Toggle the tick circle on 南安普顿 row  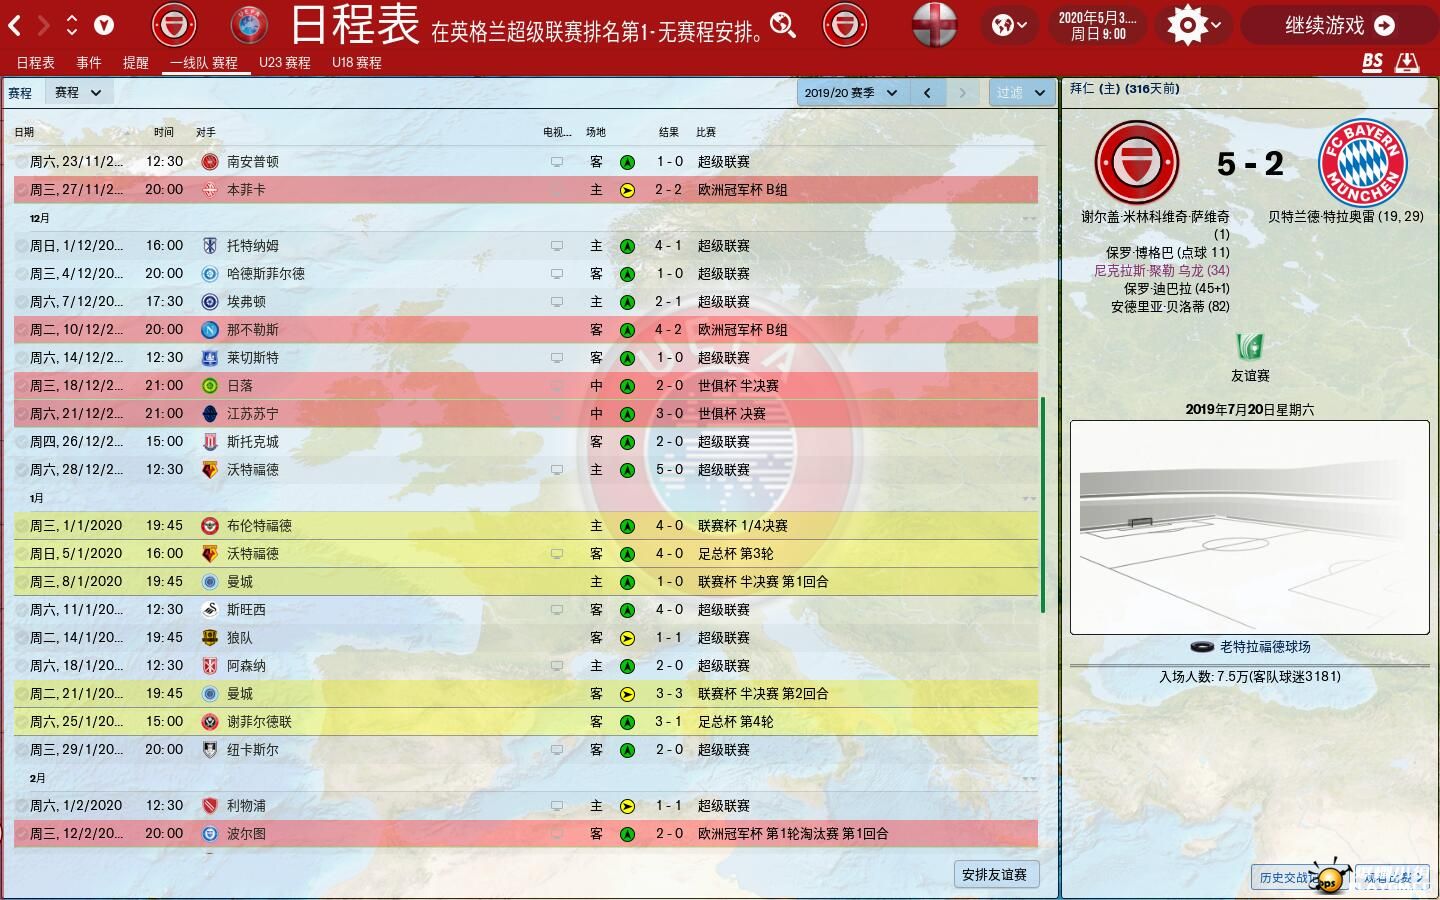pos(22,161)
